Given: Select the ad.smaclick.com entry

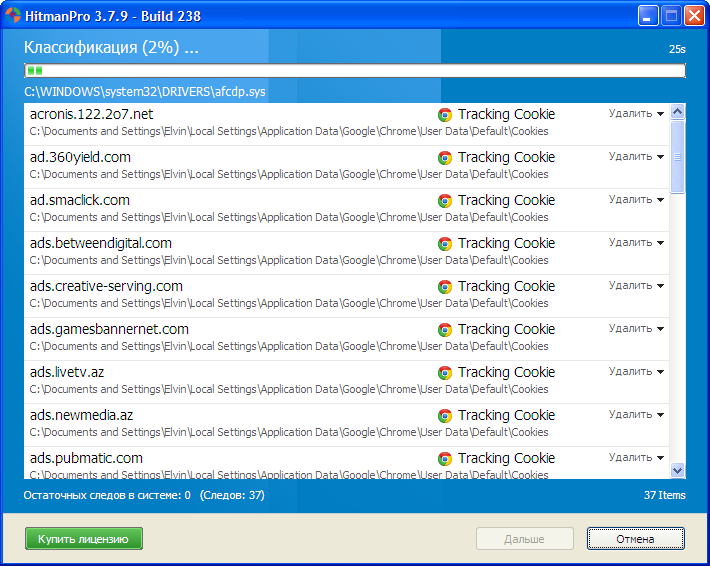Looking at the screenshot, I should click(346, 210).
